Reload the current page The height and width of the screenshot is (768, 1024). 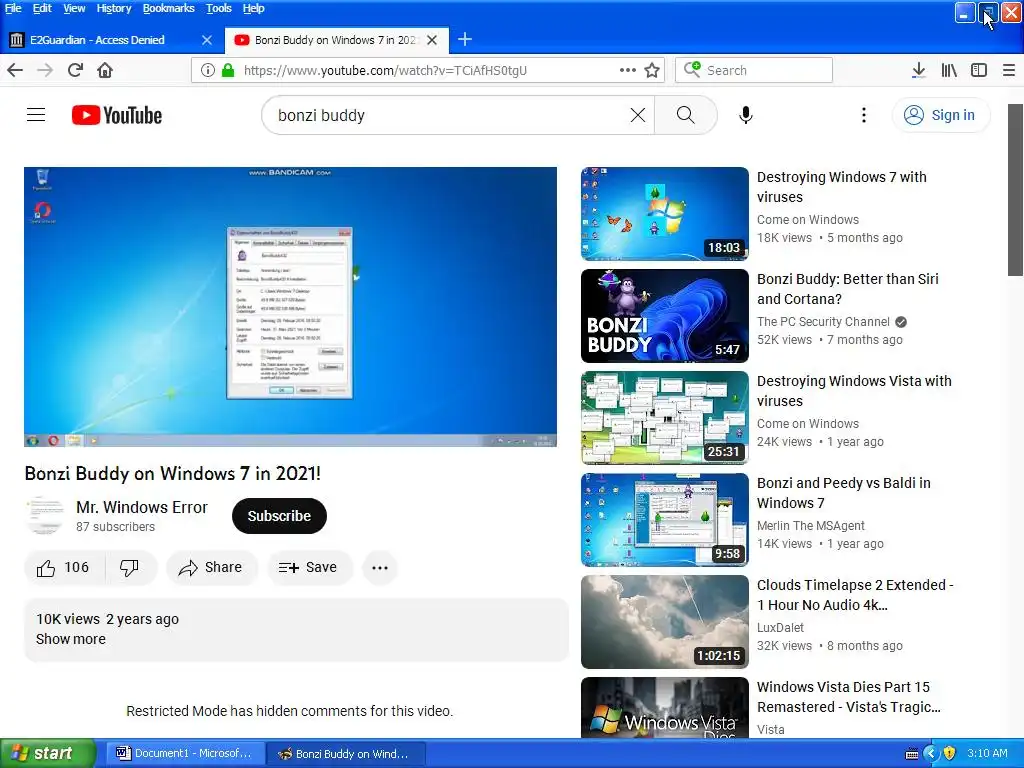coord(75,70)
